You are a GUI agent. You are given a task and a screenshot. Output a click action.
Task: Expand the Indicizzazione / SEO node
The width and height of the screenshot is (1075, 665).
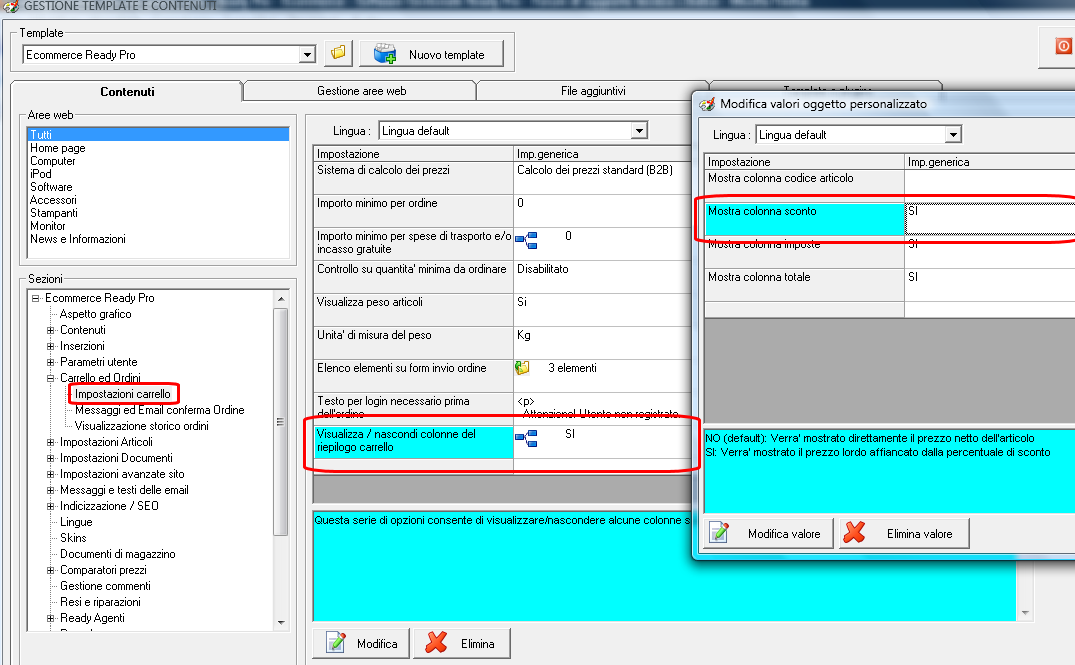point(50,506)
